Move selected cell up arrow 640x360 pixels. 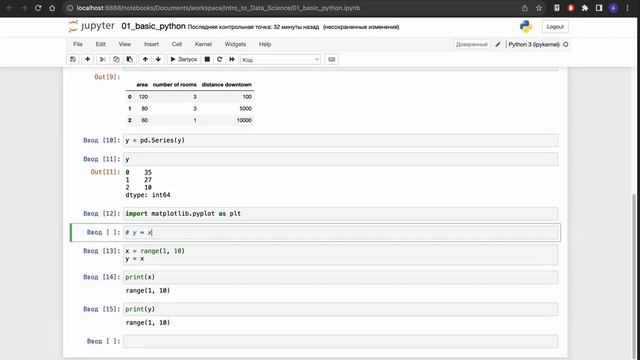[145, 60]
